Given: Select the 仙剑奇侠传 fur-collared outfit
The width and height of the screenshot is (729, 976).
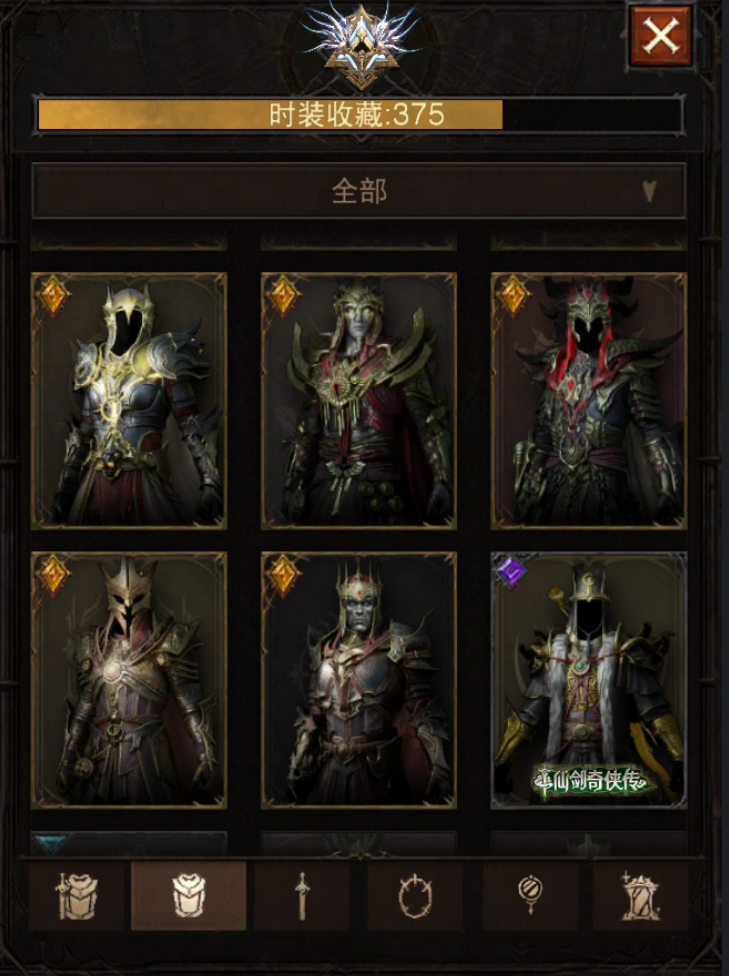Looking at the screenshot, I should tap(588, 680).
